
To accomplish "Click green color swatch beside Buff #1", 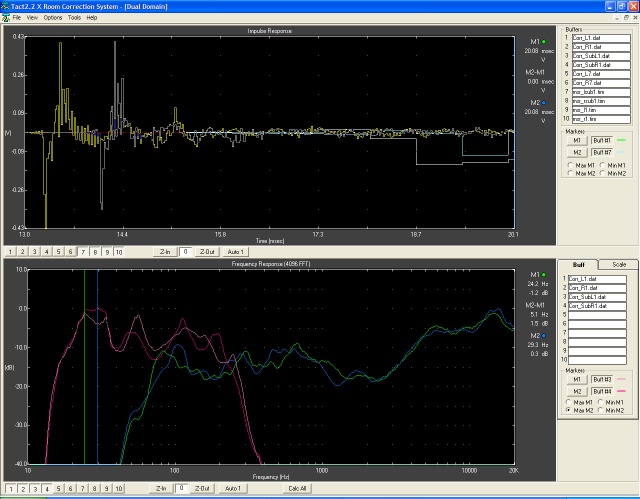I will tap(621, 140).
